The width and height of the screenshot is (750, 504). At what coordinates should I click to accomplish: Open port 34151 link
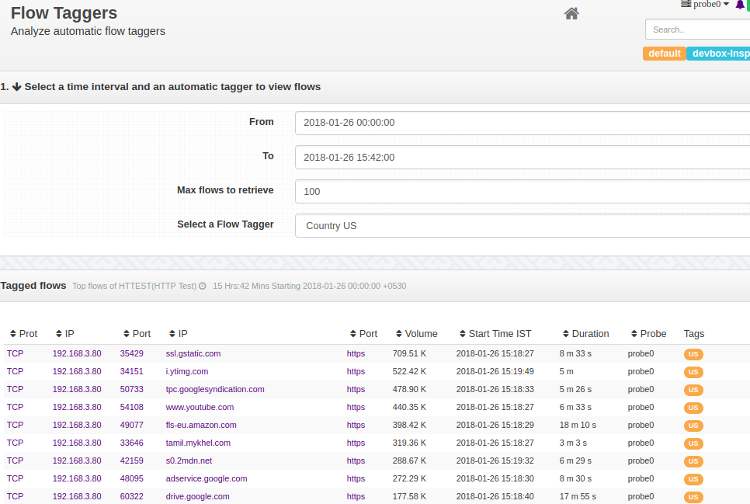click(132, 372)
